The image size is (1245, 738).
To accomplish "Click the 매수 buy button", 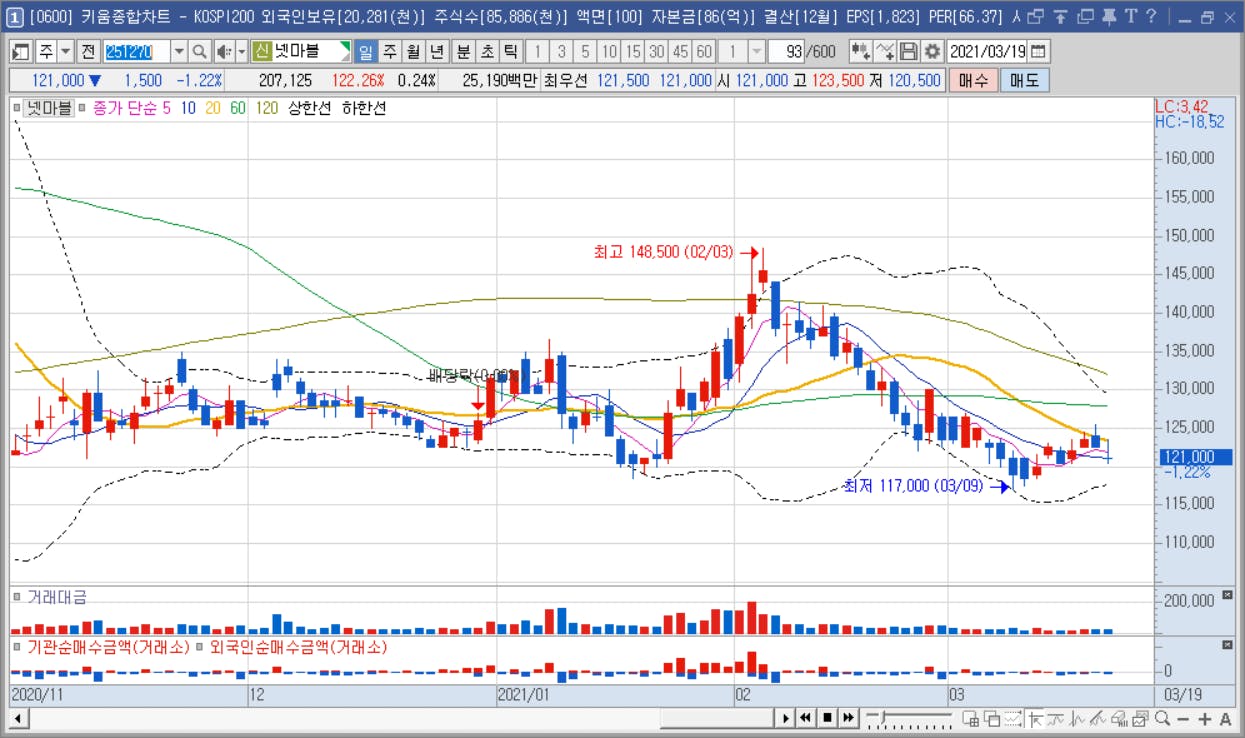I will tap(973, 81).
